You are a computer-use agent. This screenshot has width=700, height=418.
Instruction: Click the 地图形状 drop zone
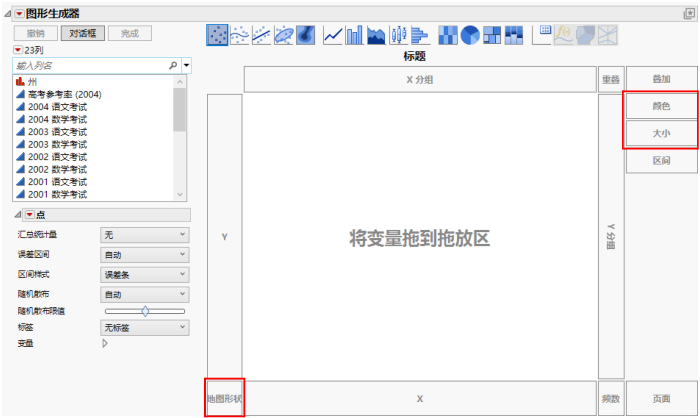point(225,398)
